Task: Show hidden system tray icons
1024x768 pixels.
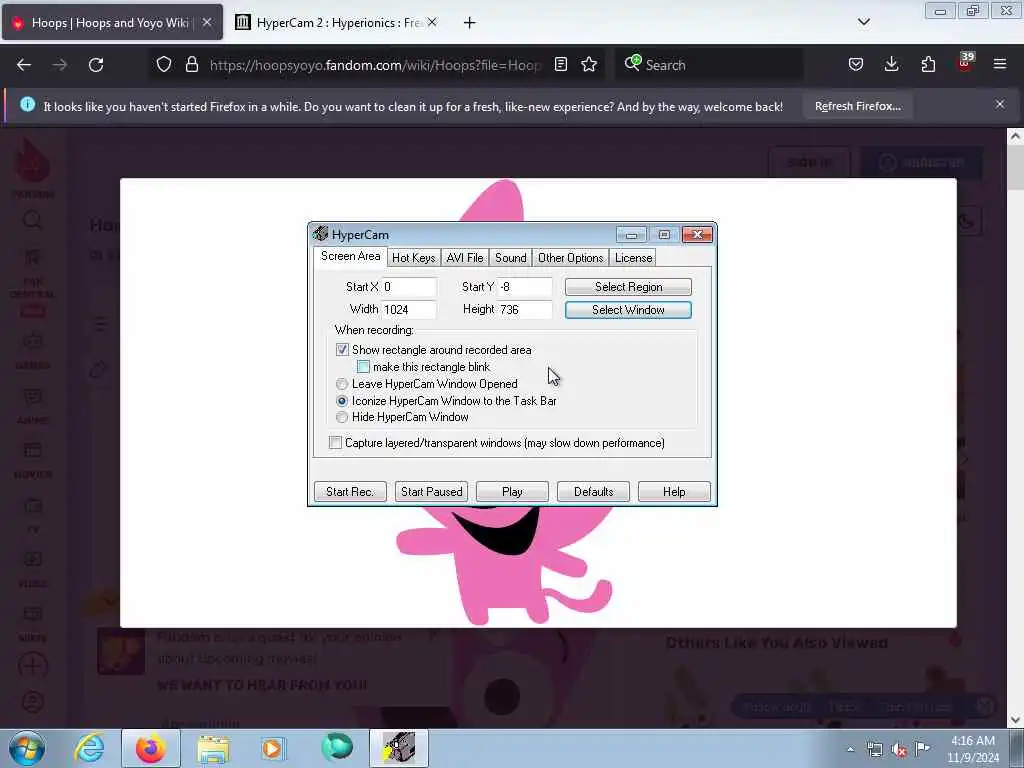Action: (850, 750)
